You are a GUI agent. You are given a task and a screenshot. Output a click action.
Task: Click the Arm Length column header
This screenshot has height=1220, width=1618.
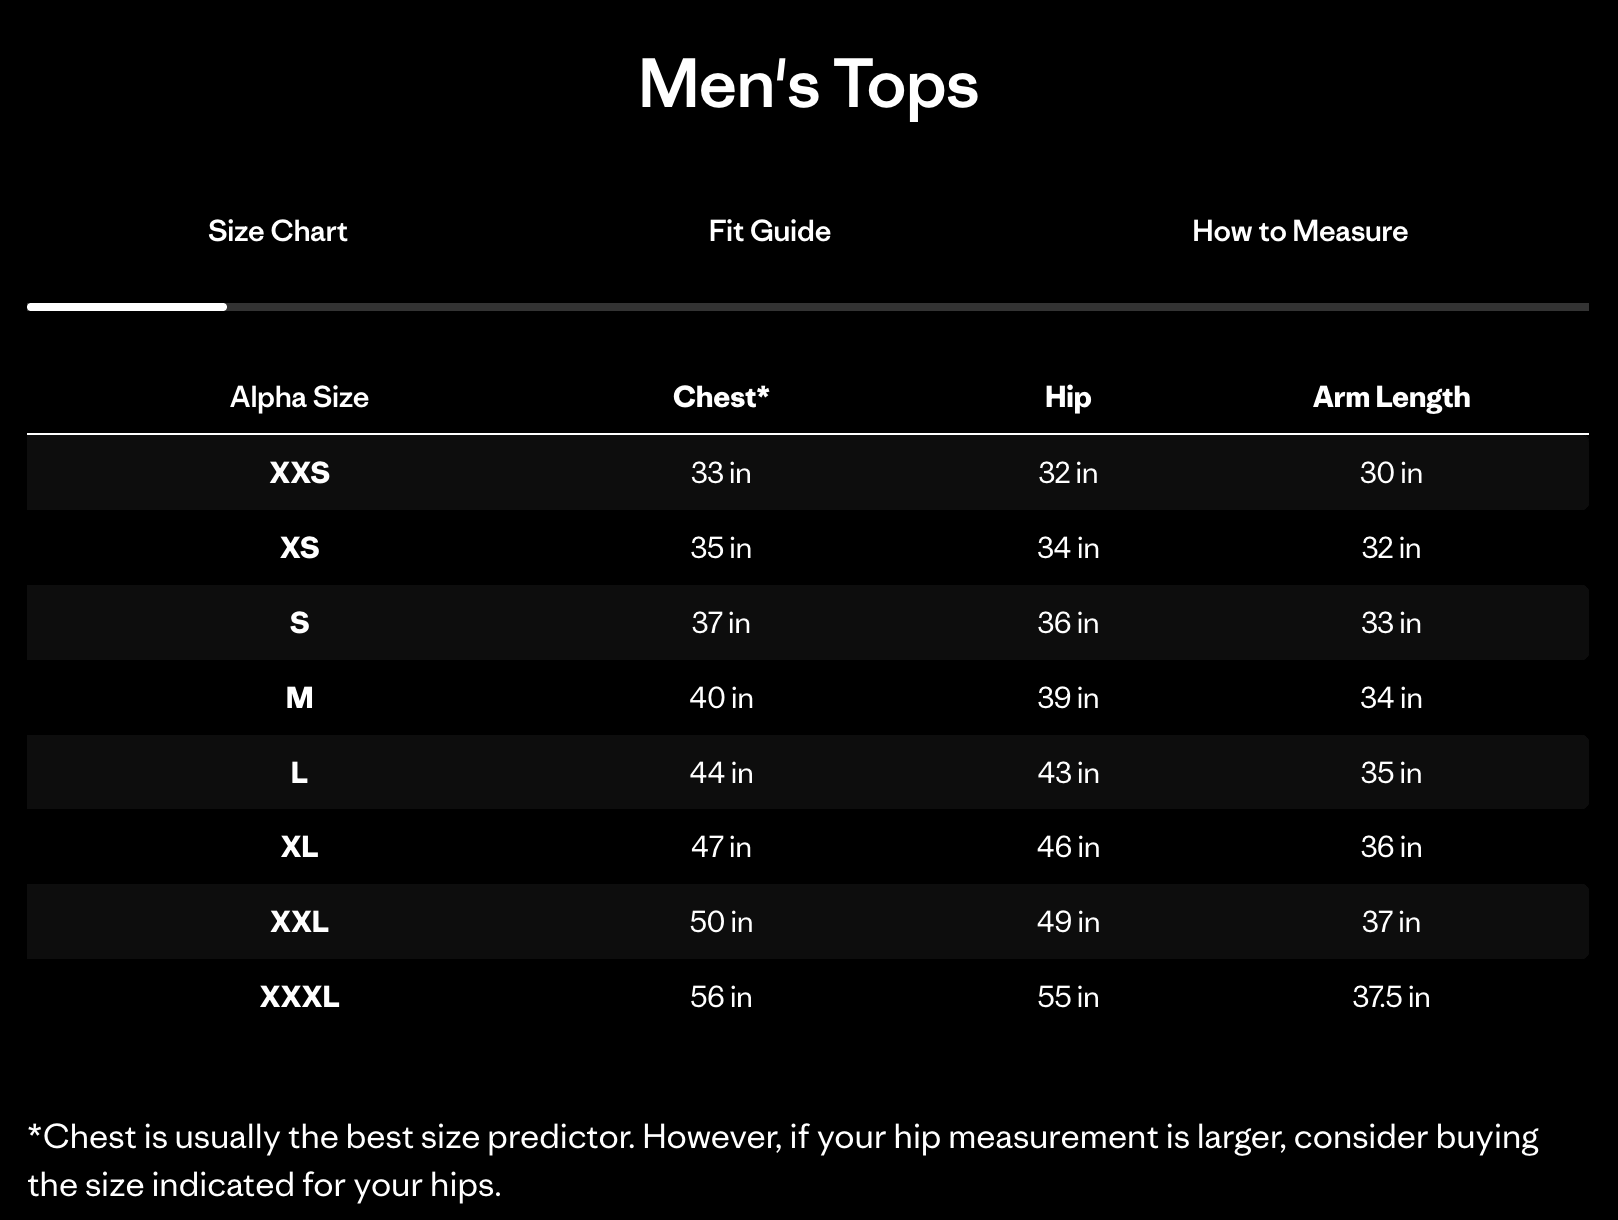tap(1391, 396)
